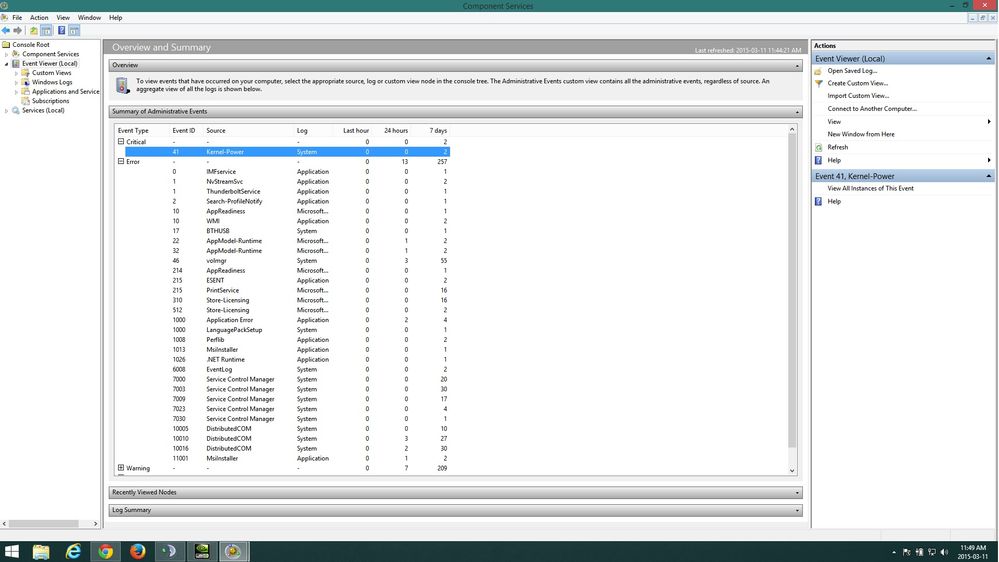Open the Window menu
Viewport: 999px width, 562px height.
(x=89, y=18)
